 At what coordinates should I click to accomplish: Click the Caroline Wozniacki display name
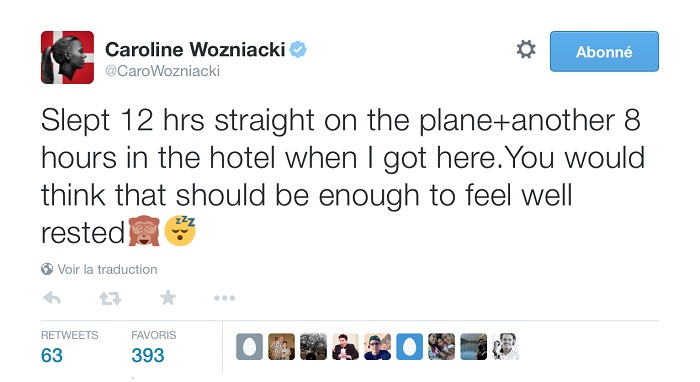pos(195,49)
